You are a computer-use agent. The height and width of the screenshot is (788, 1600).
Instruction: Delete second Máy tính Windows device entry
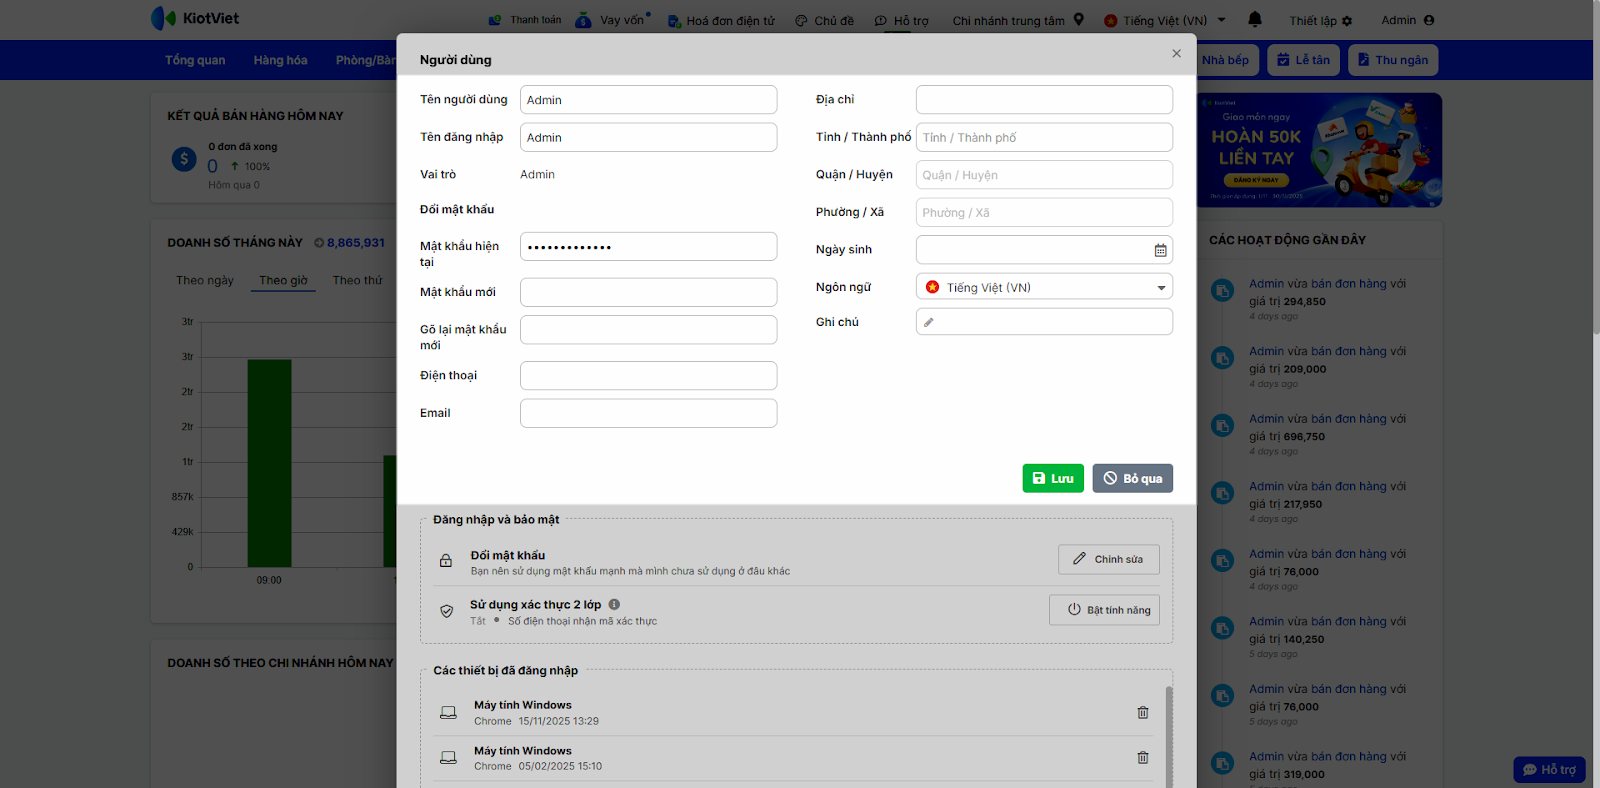click(1142, 758)
